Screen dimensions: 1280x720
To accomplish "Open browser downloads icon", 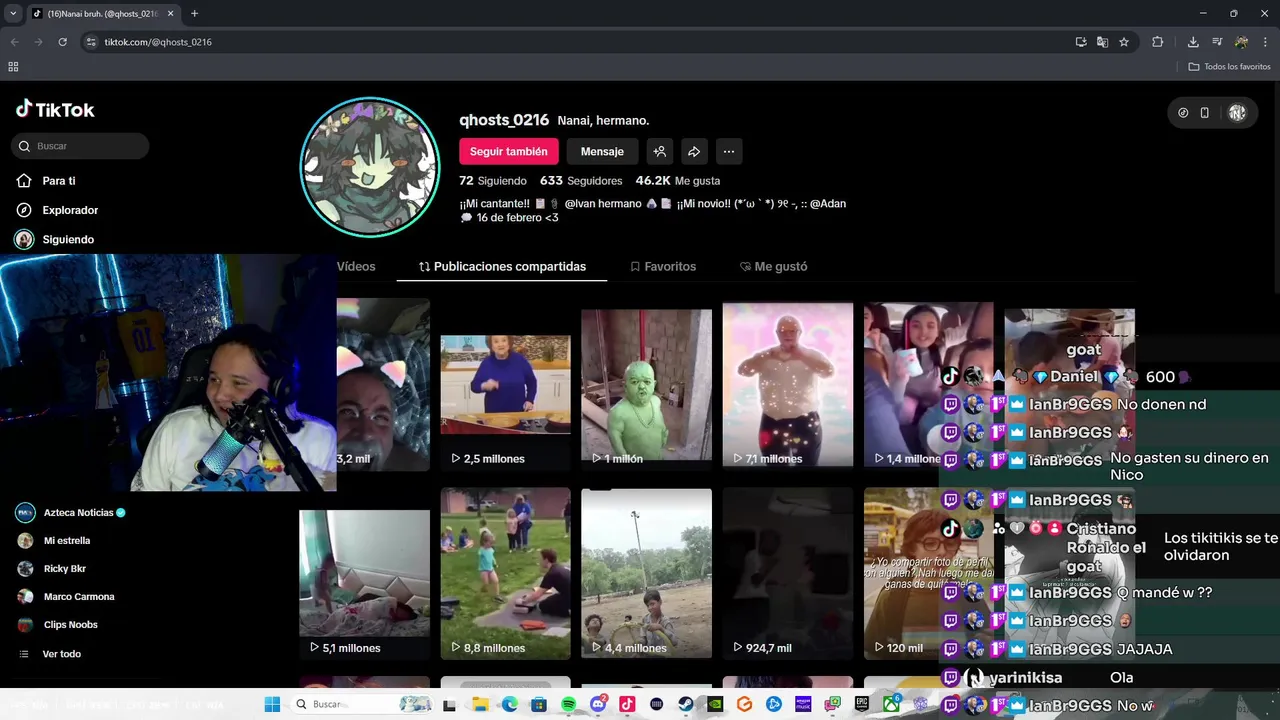I will click(x=1193, y=42).
